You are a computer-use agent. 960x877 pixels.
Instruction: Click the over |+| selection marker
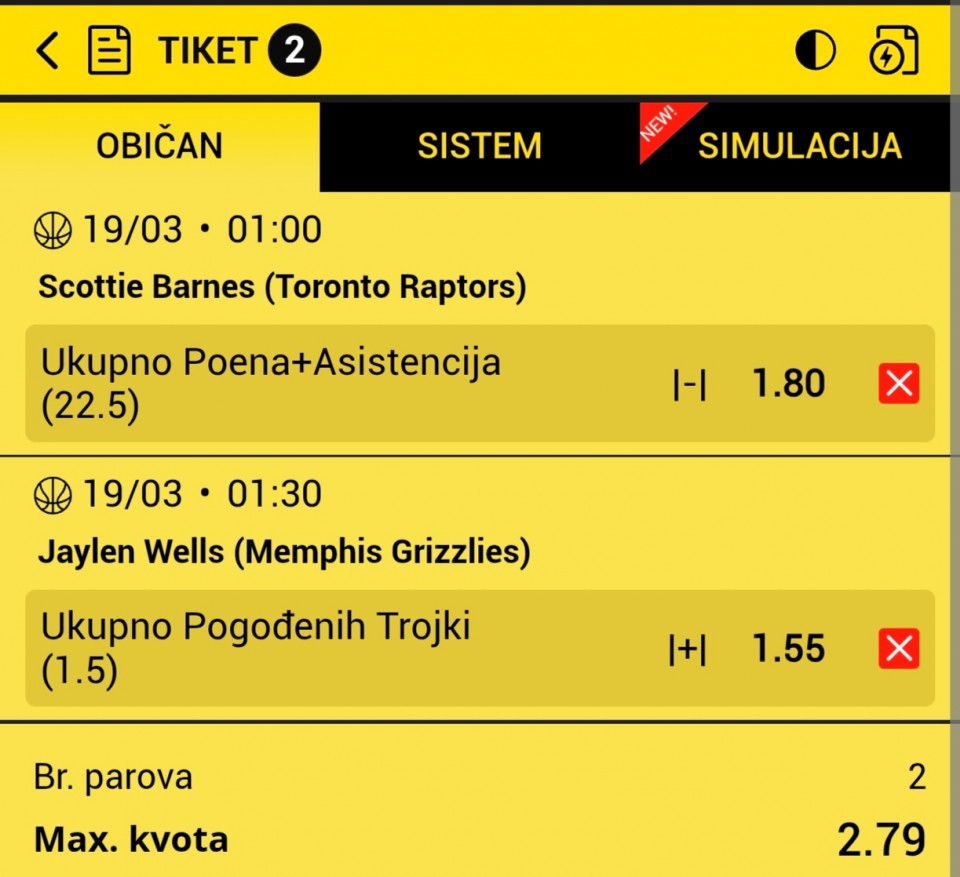pos(687,650)
